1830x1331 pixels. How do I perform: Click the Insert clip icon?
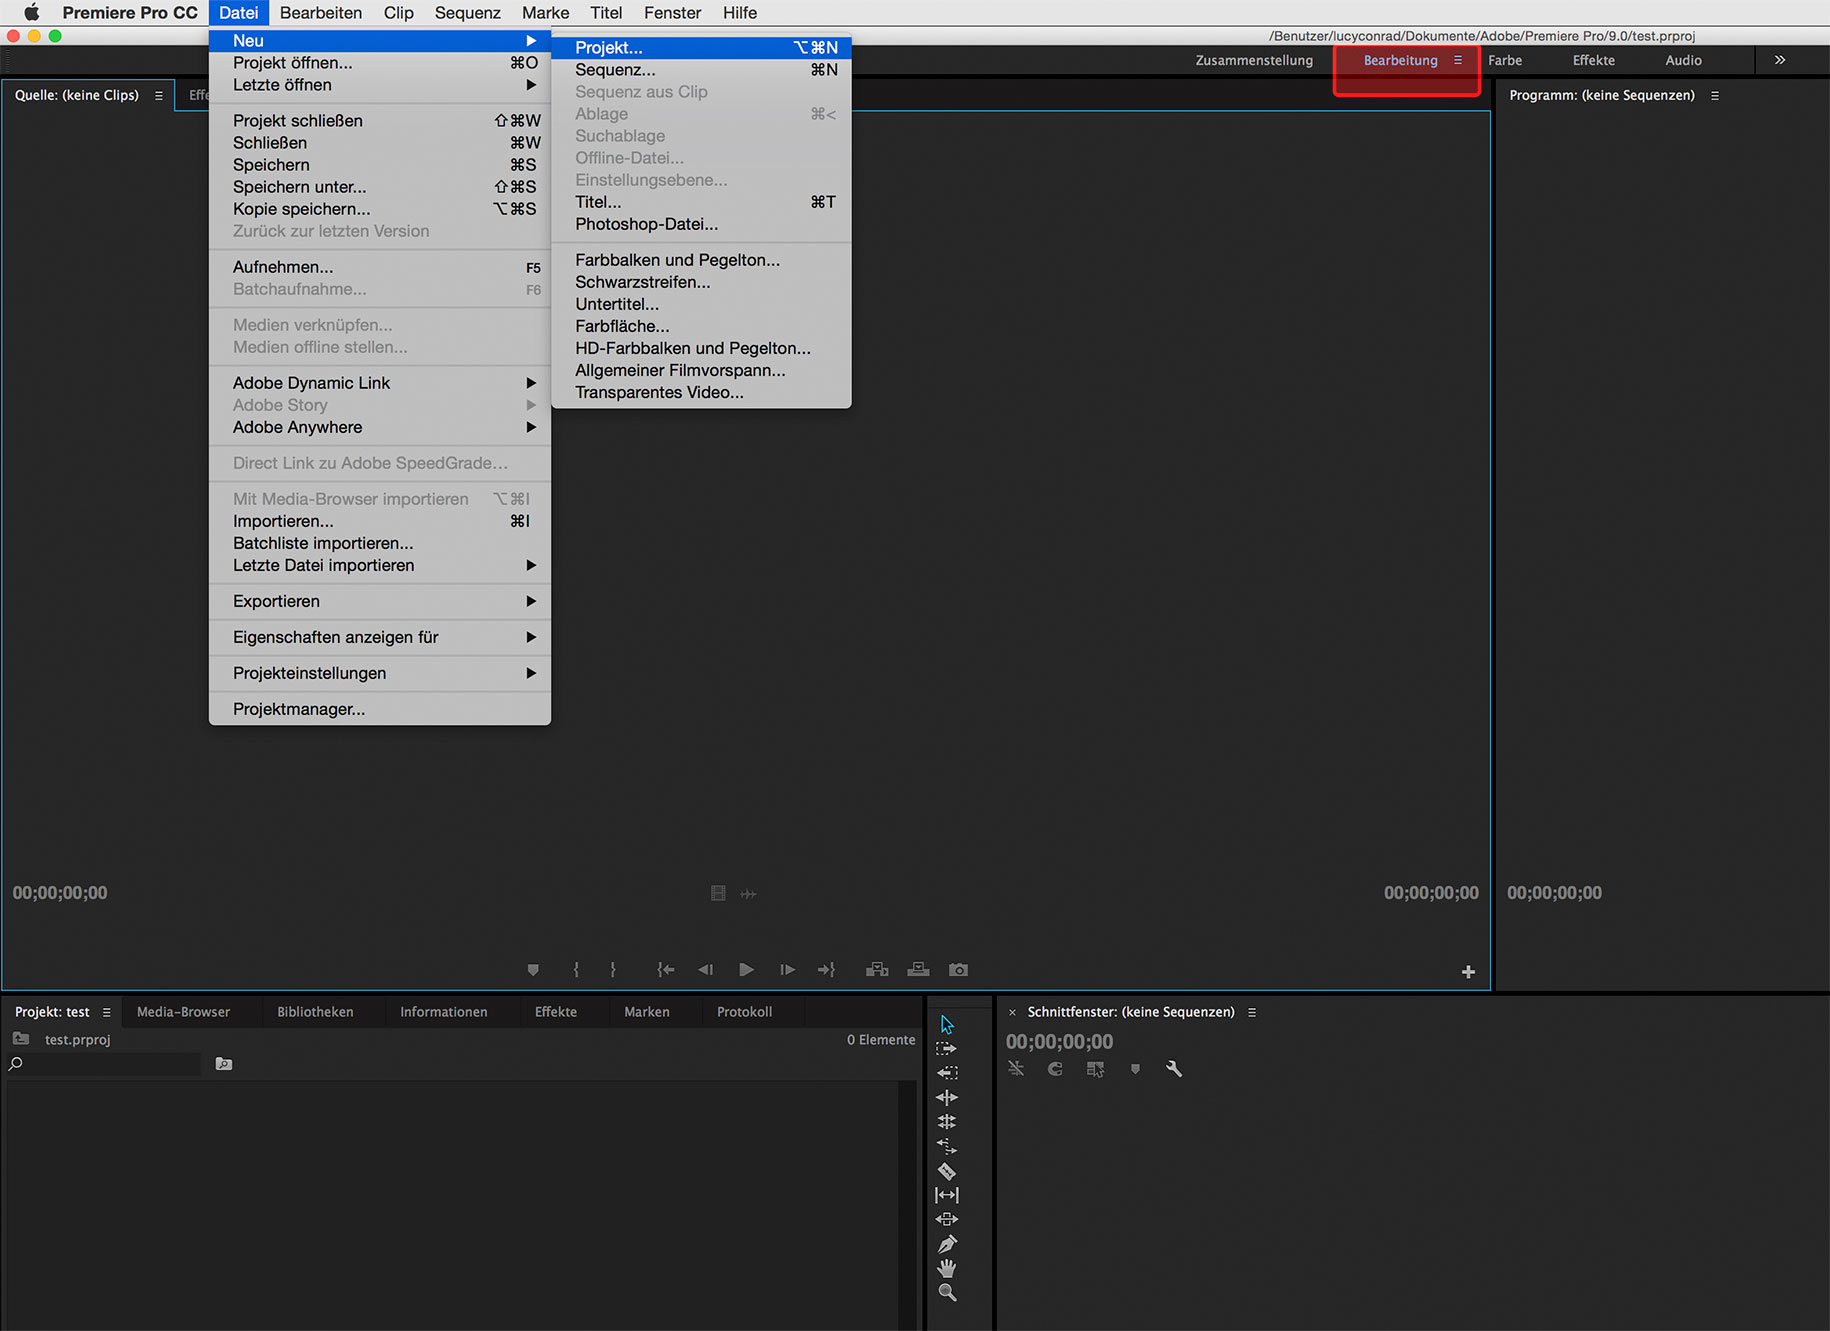click(877, 970)
